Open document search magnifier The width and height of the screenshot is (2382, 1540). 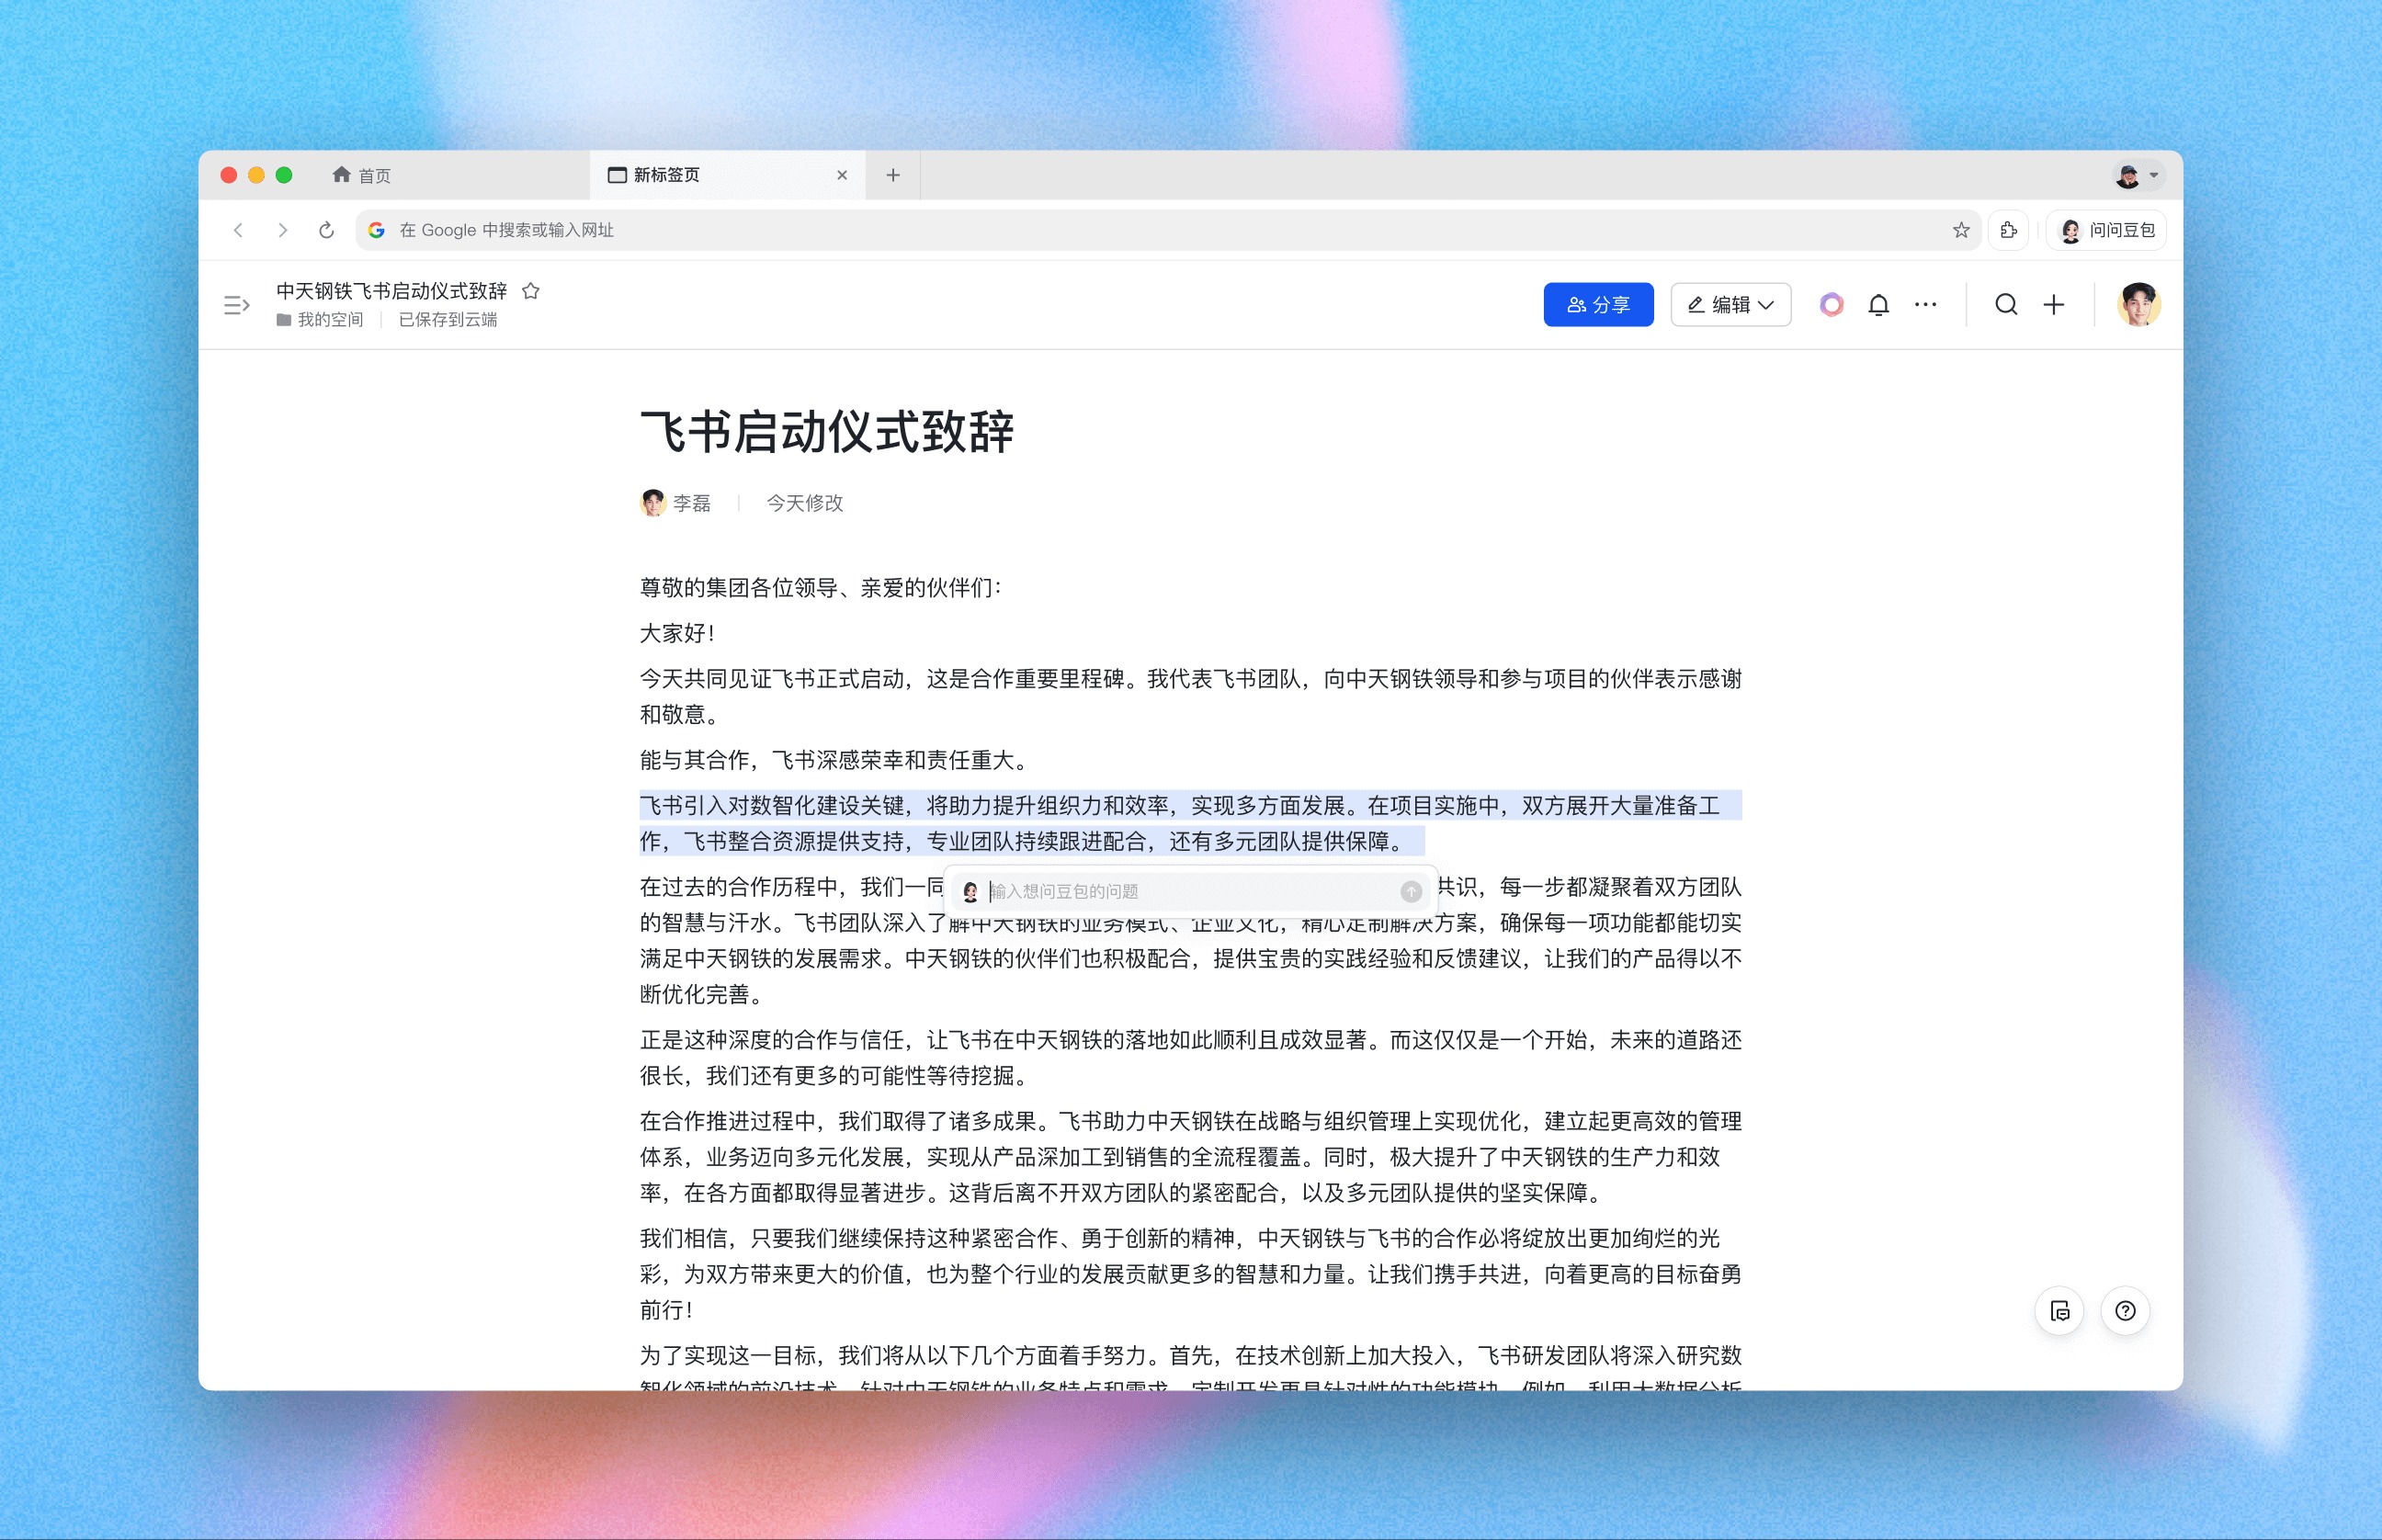(2006, 305)
